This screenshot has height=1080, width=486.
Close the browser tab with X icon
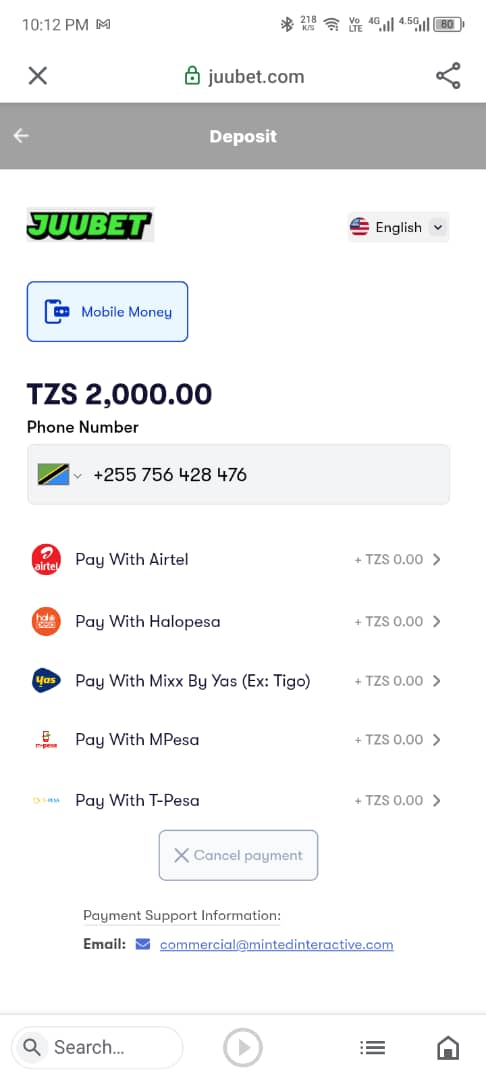pos(38,76)
